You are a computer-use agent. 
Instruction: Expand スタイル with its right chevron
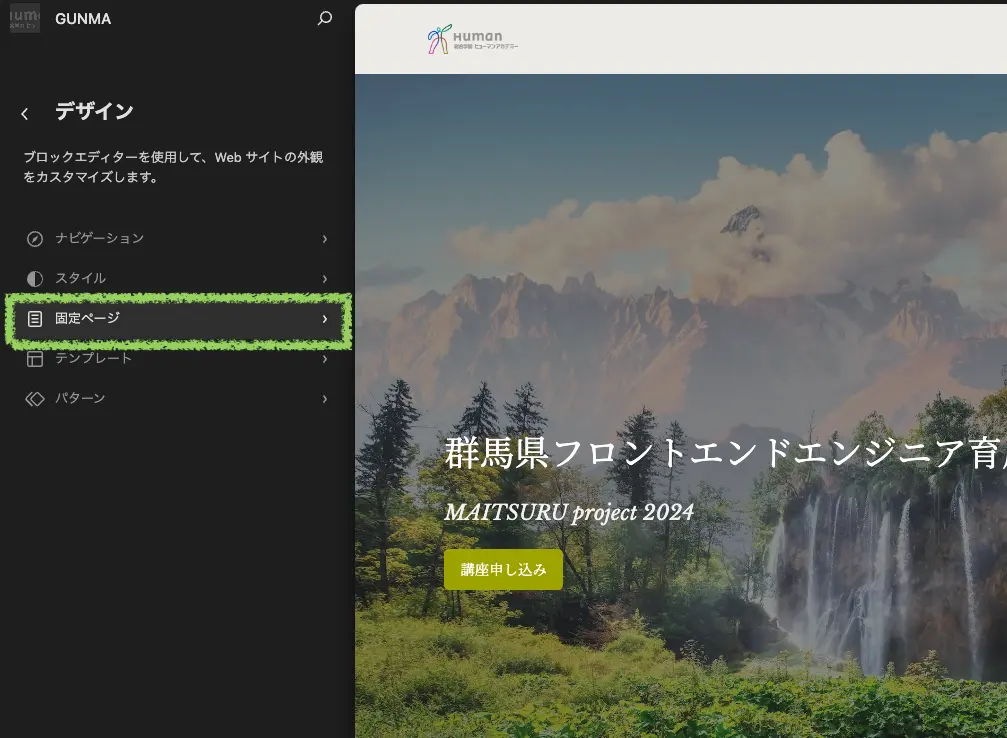pyautogui.click(x=325, y=279)
